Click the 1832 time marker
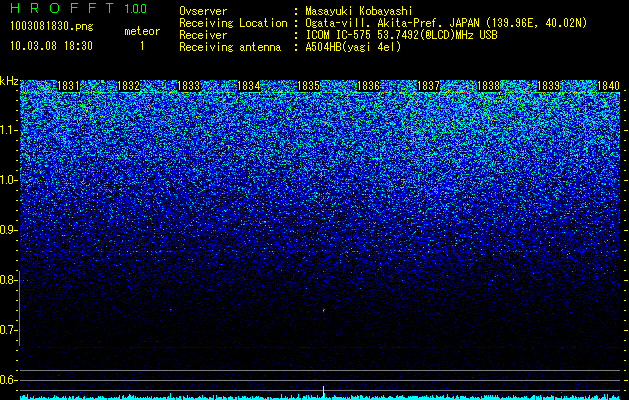629x400 pixels. [128, 86]
